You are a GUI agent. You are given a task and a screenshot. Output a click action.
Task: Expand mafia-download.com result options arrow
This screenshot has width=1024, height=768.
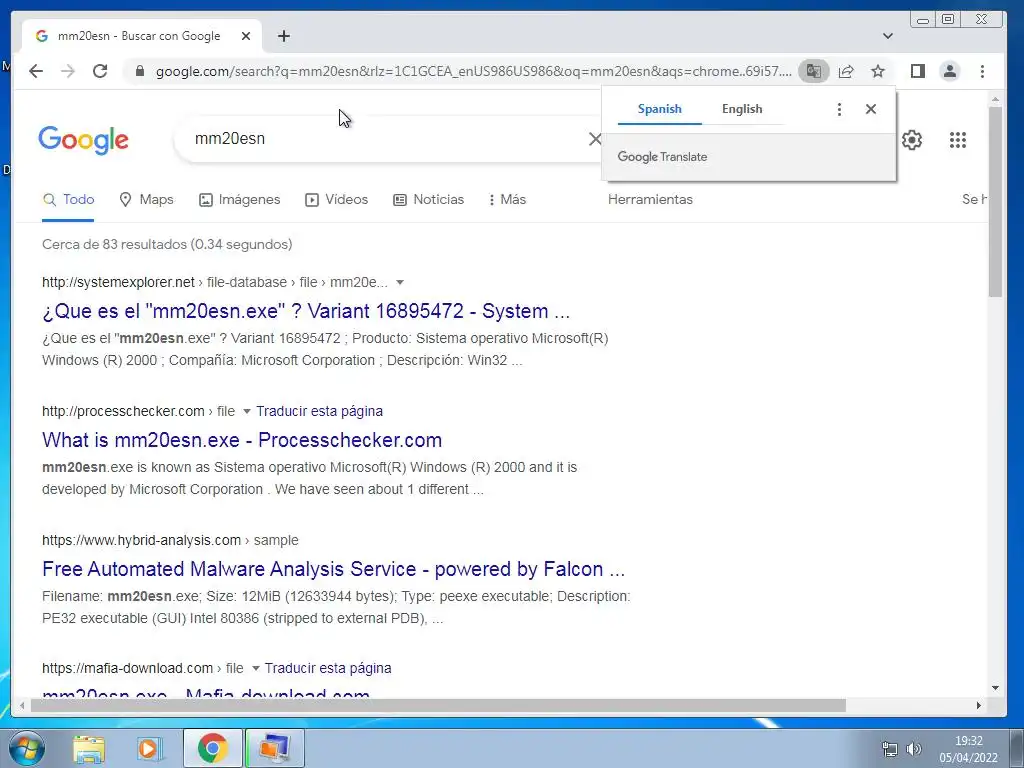(255, 669)
